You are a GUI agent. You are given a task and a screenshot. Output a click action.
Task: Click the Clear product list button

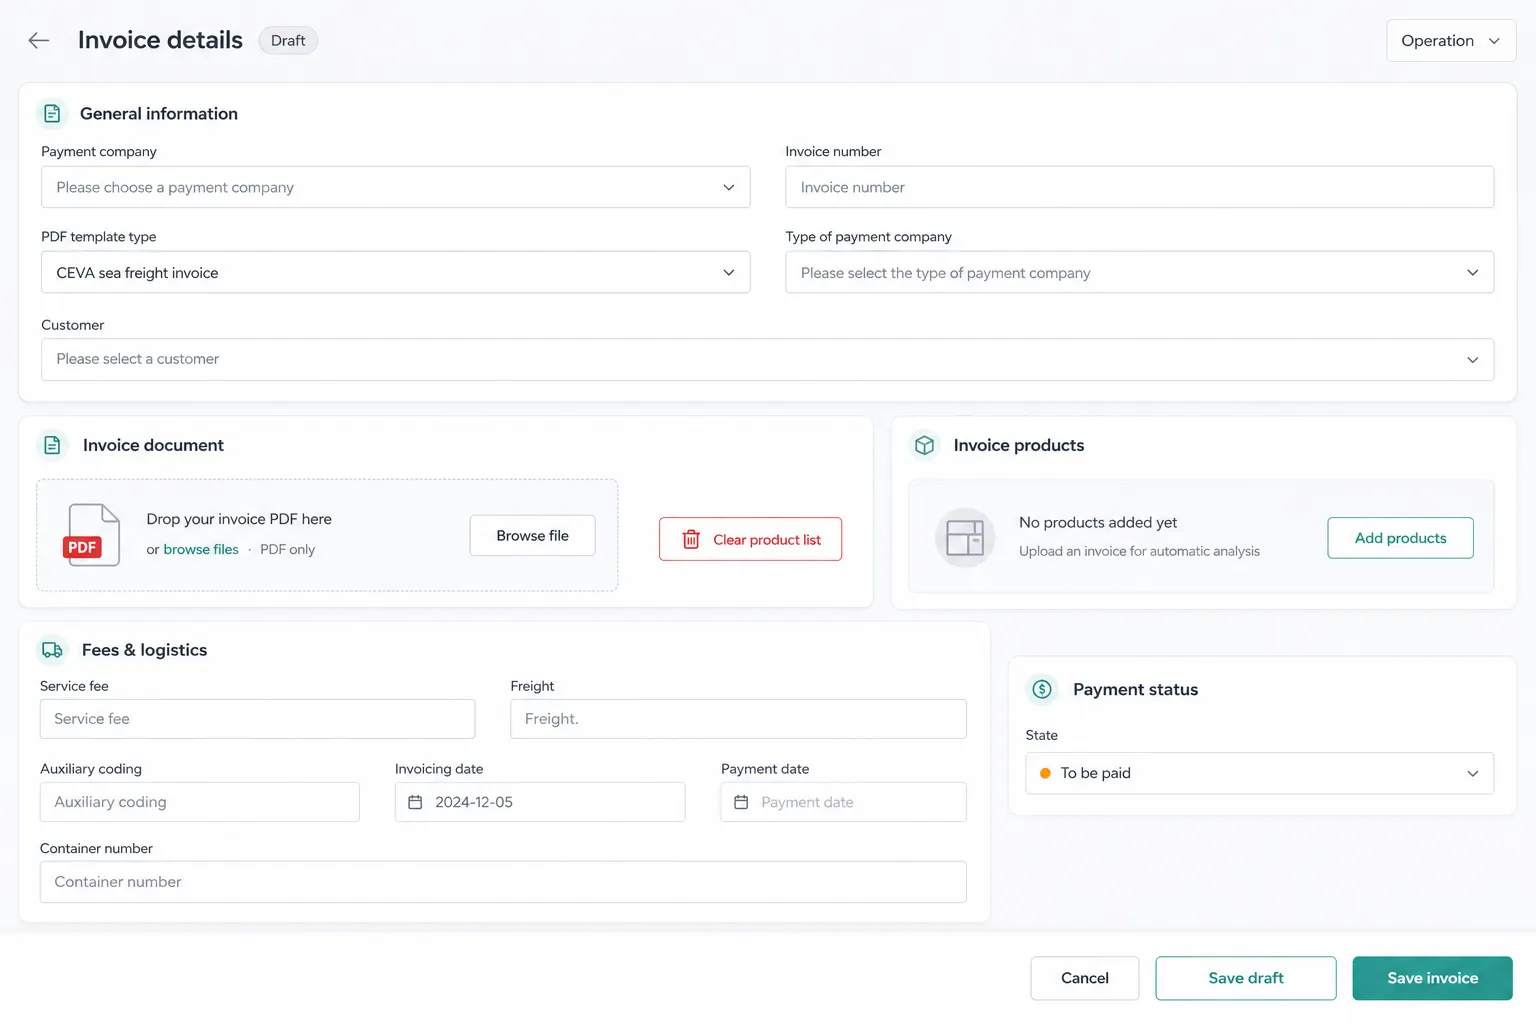(x=750, y=539)
